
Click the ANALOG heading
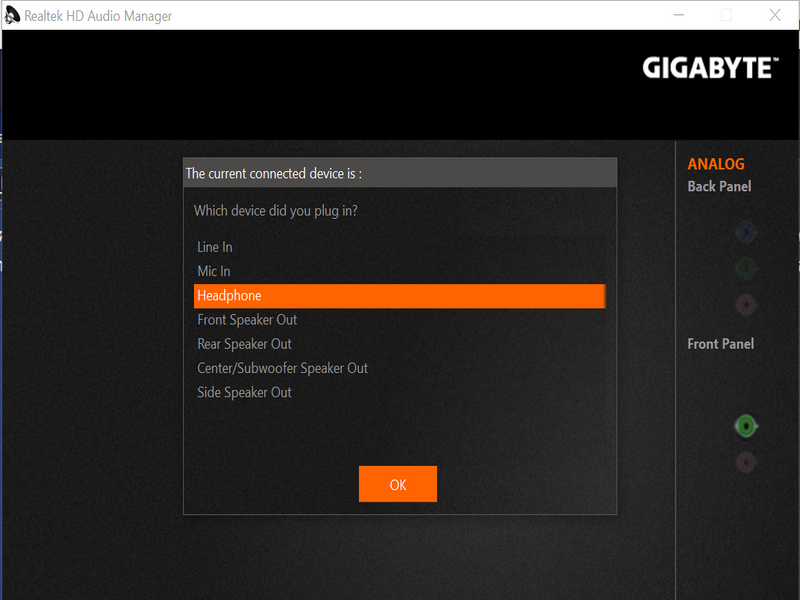coord(716,164)
